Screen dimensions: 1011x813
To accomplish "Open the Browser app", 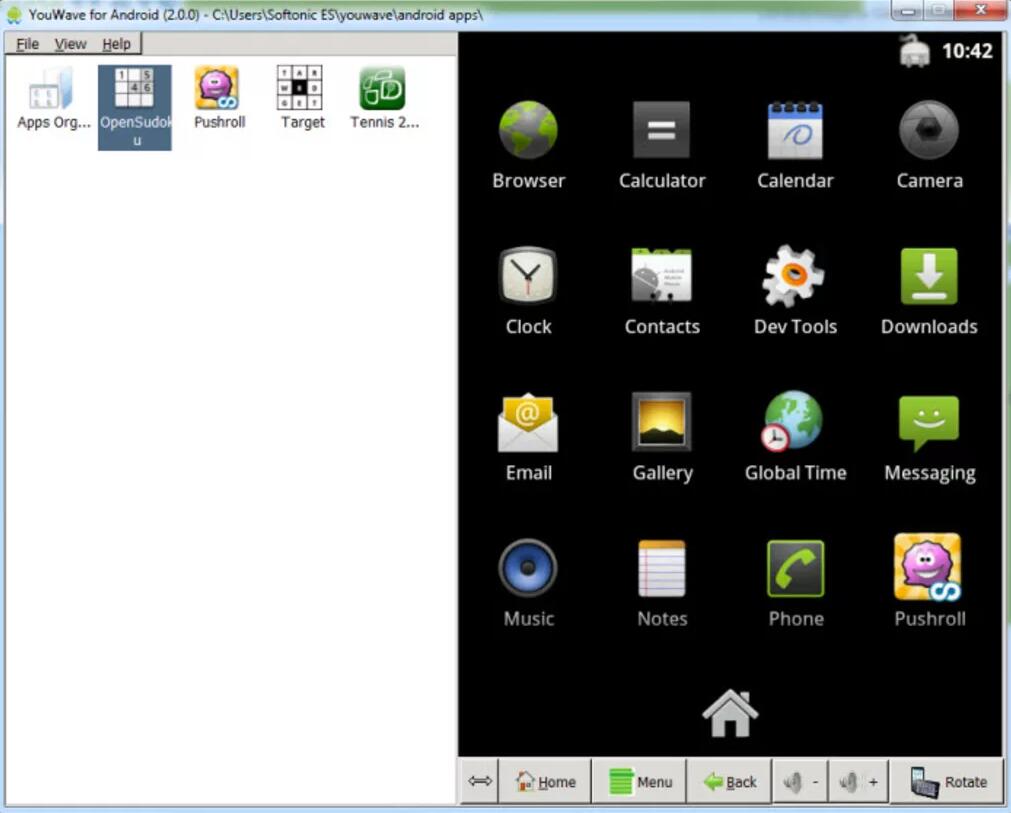I will pos(528,131).
